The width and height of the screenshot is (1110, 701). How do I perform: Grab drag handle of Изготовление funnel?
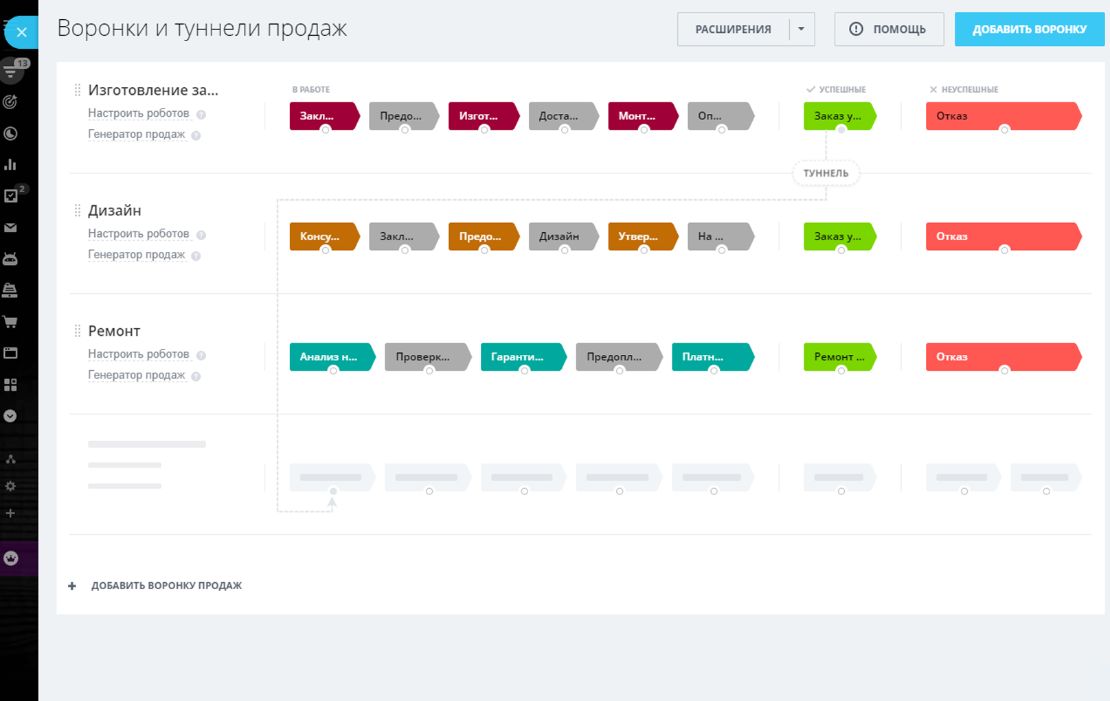point(78,90)
